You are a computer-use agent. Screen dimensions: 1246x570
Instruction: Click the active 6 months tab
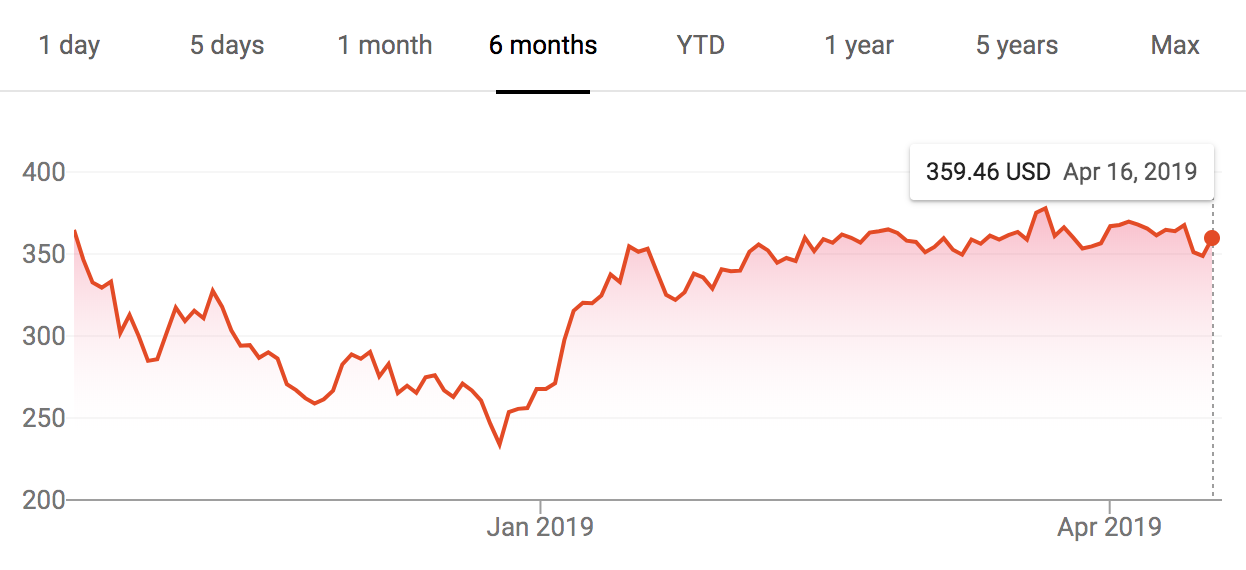(x=543, y=45)
